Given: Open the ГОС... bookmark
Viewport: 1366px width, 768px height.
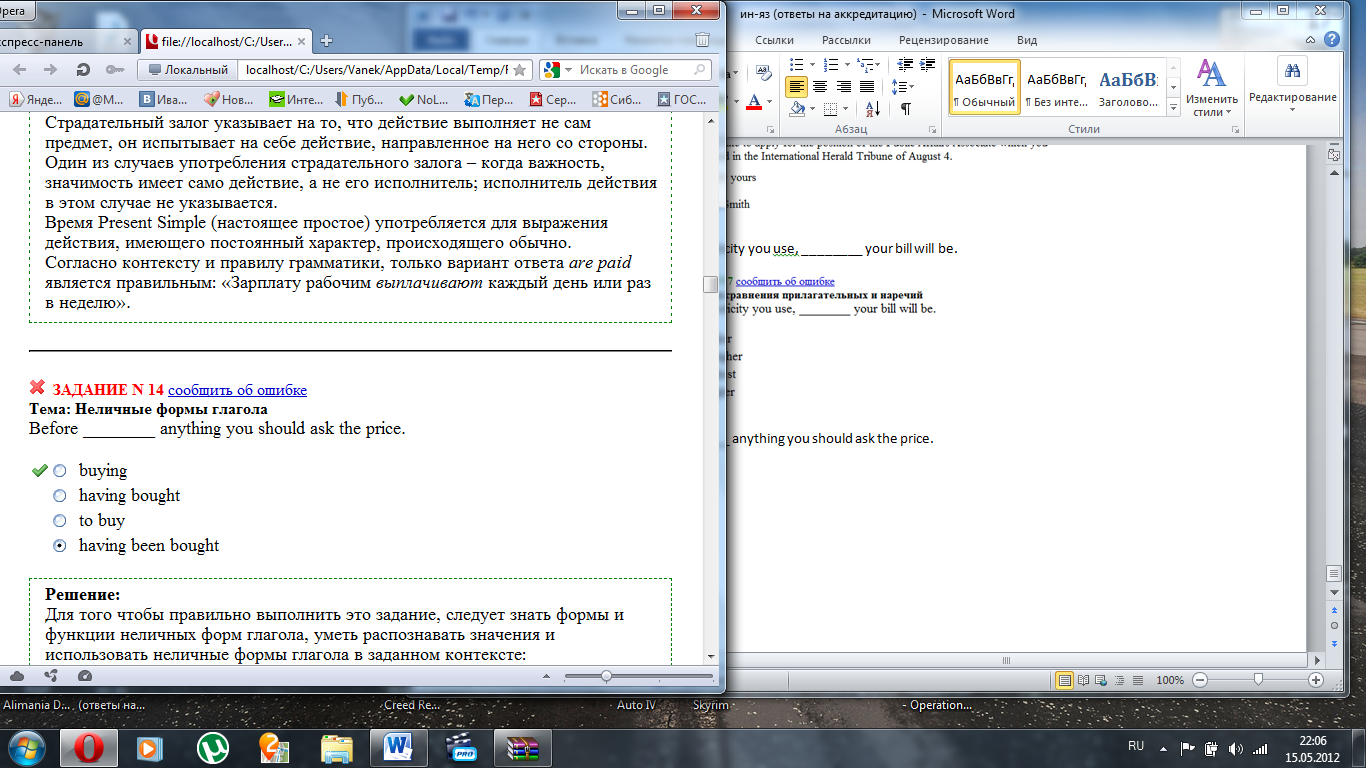Looking at the screenshot, I should [682, 99].
